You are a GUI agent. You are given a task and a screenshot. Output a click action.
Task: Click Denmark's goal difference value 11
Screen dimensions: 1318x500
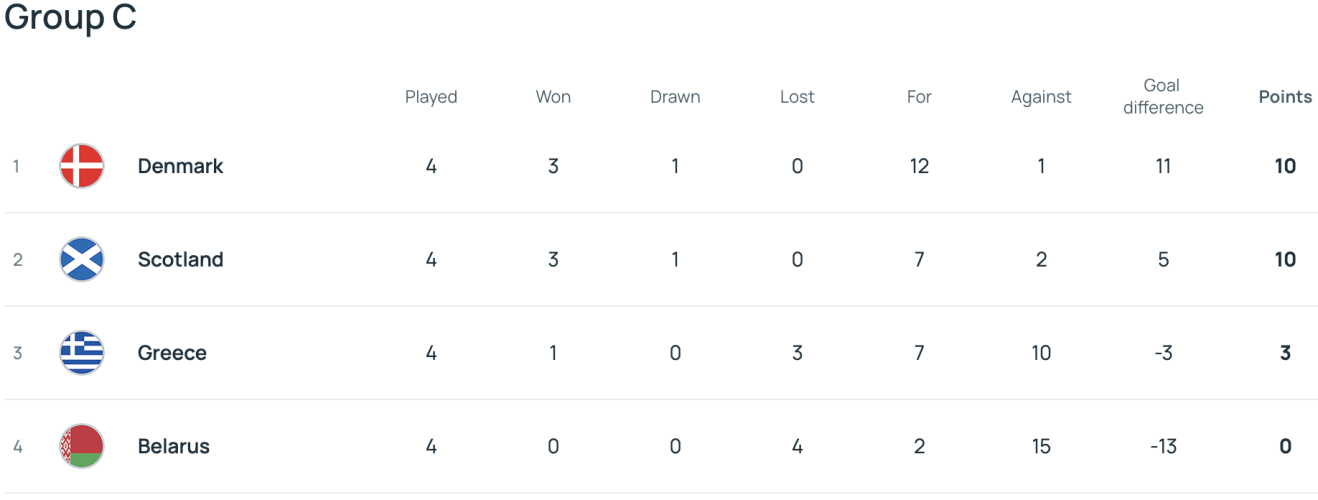1163,166
